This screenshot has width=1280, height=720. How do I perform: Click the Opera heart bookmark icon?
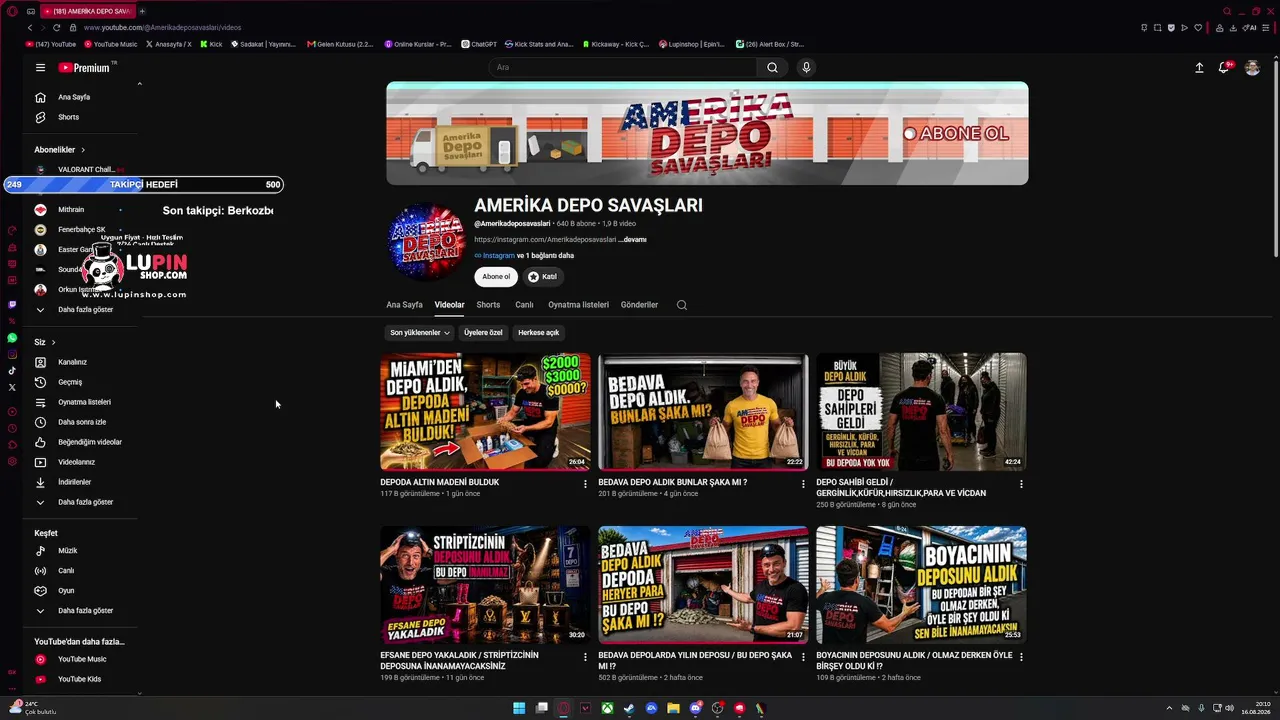coord(1198,27)
